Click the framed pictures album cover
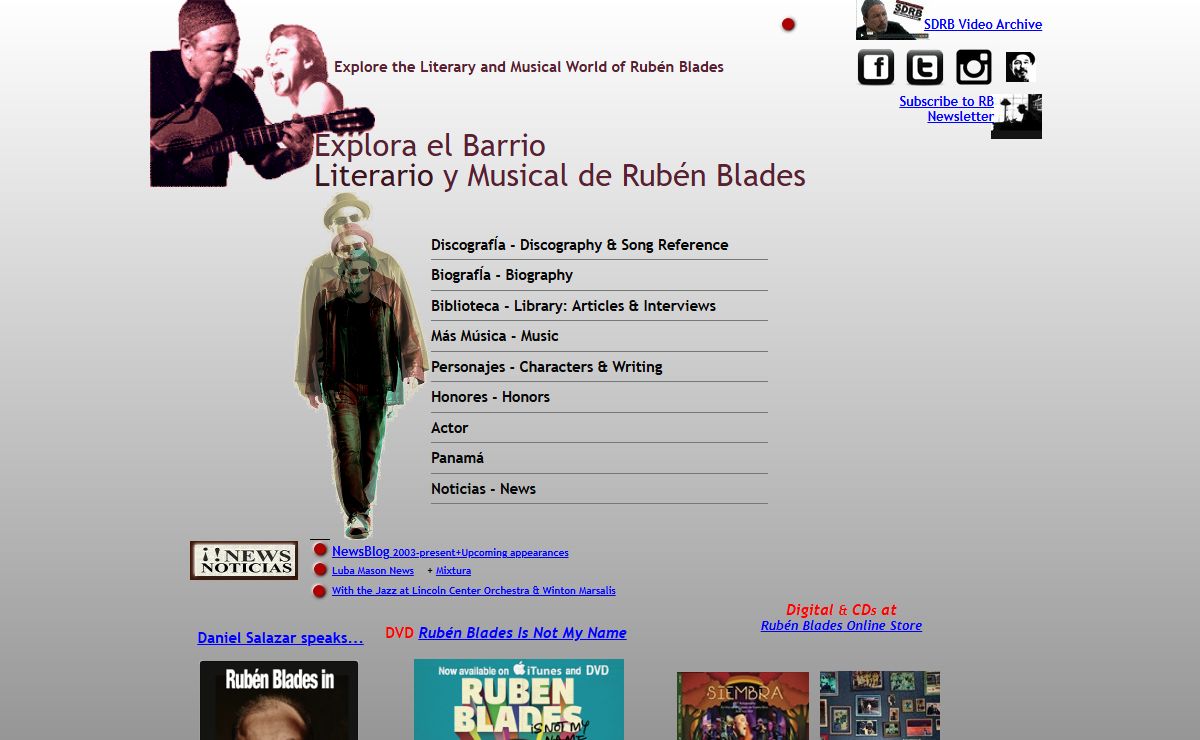The height and width of the screenshot is (740, 1200). click(x=880, y=705)
